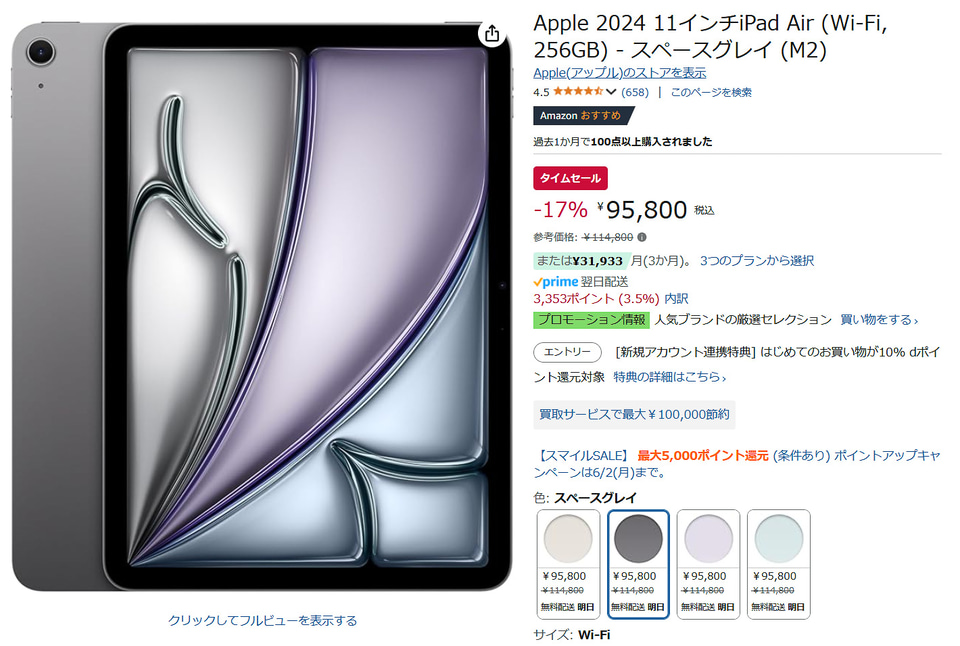Click the prime logo badge
Image resolution: width=960 pixels, height=646 pixels.
(555, 282)
